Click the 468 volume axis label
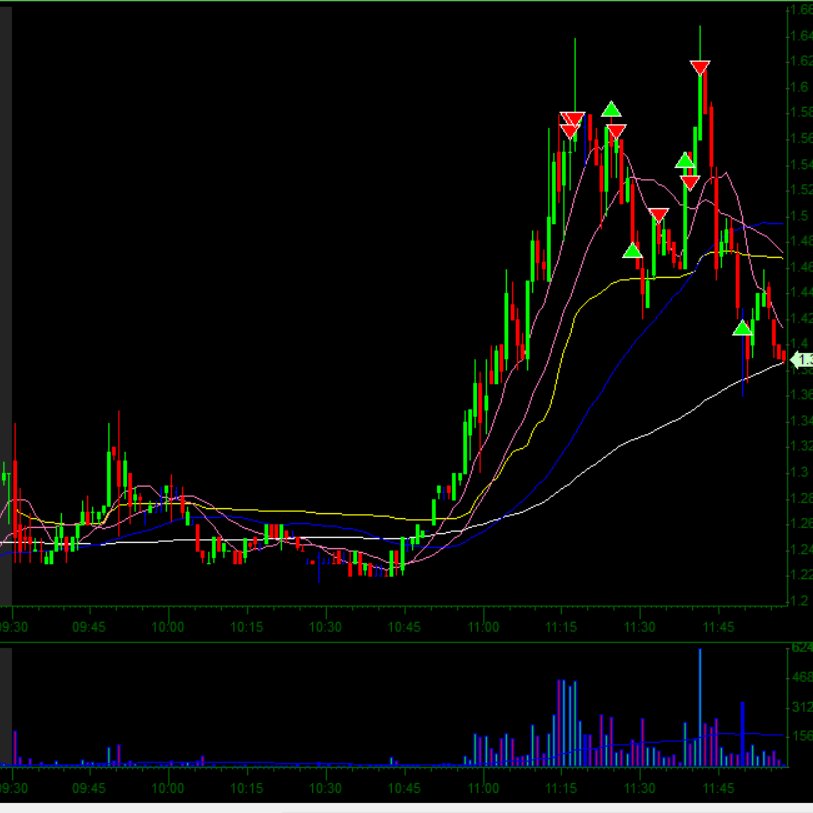813x813 pixels. (802, 677)
